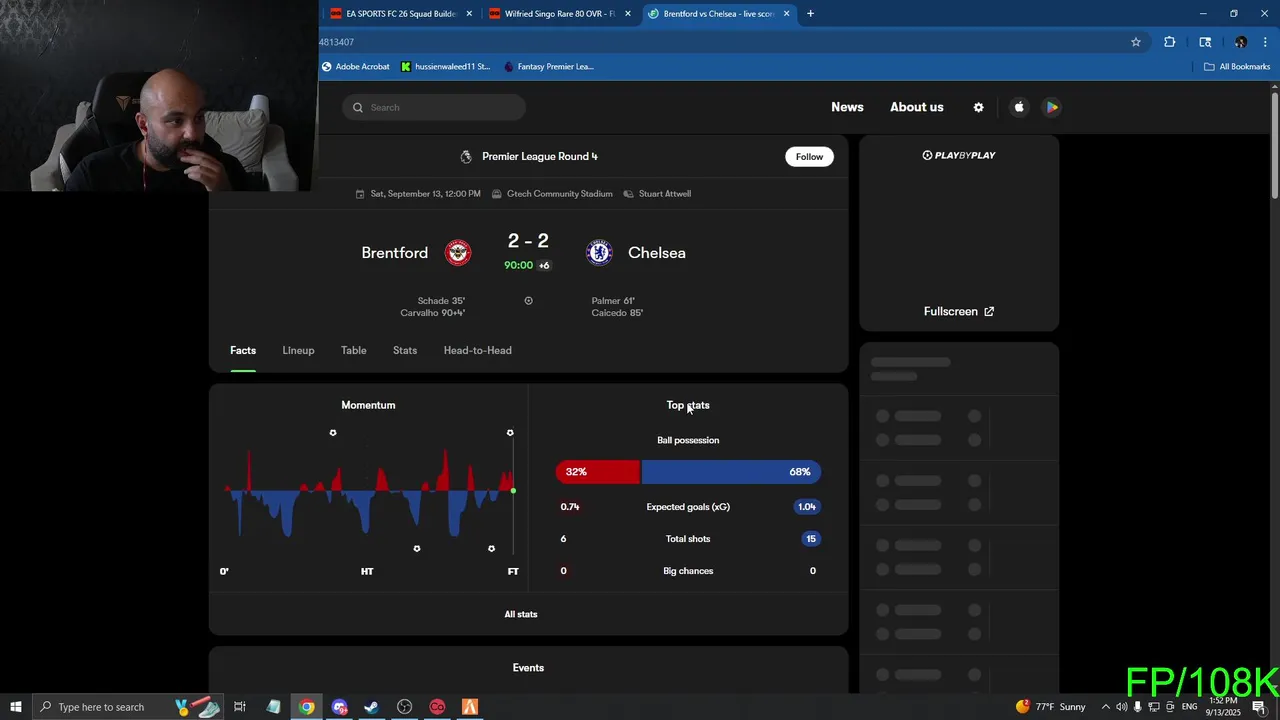
Task: Open the browser Extensions puzzle icon
Action: pyautogui.click(x=1169, y=42)
